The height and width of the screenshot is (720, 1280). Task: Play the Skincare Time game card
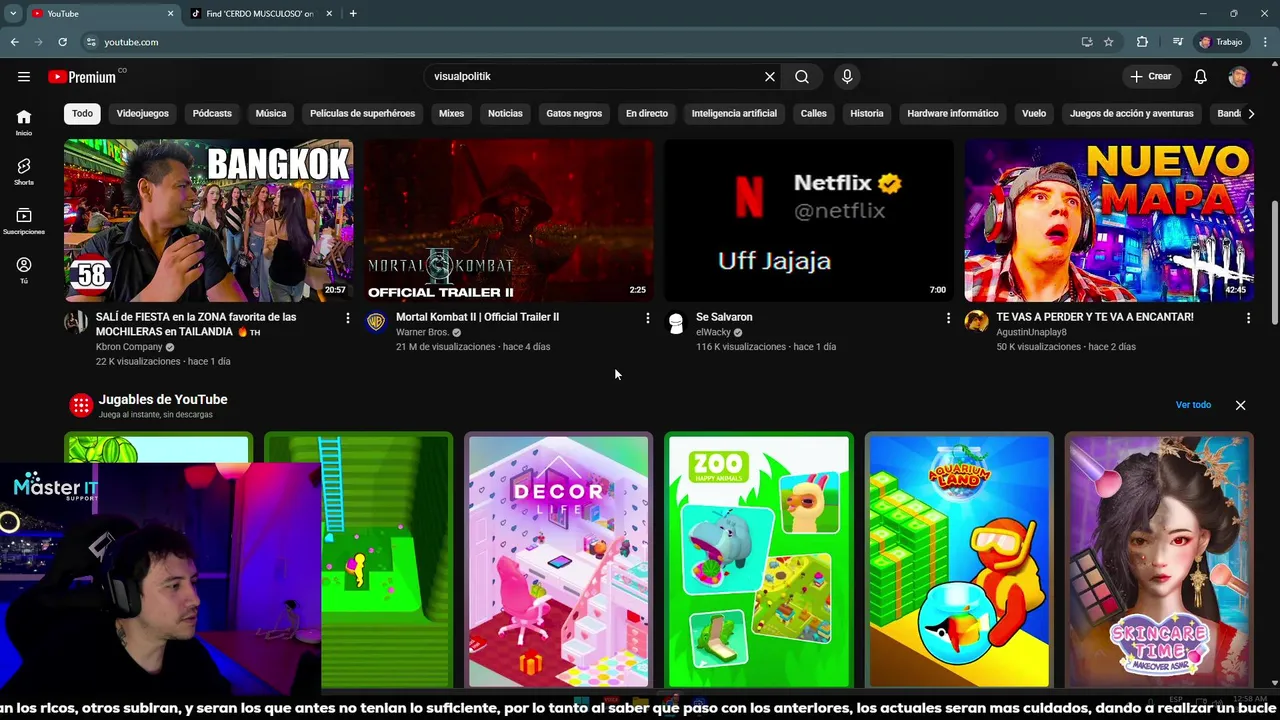pyautogui.click(x=1158, y=561)
